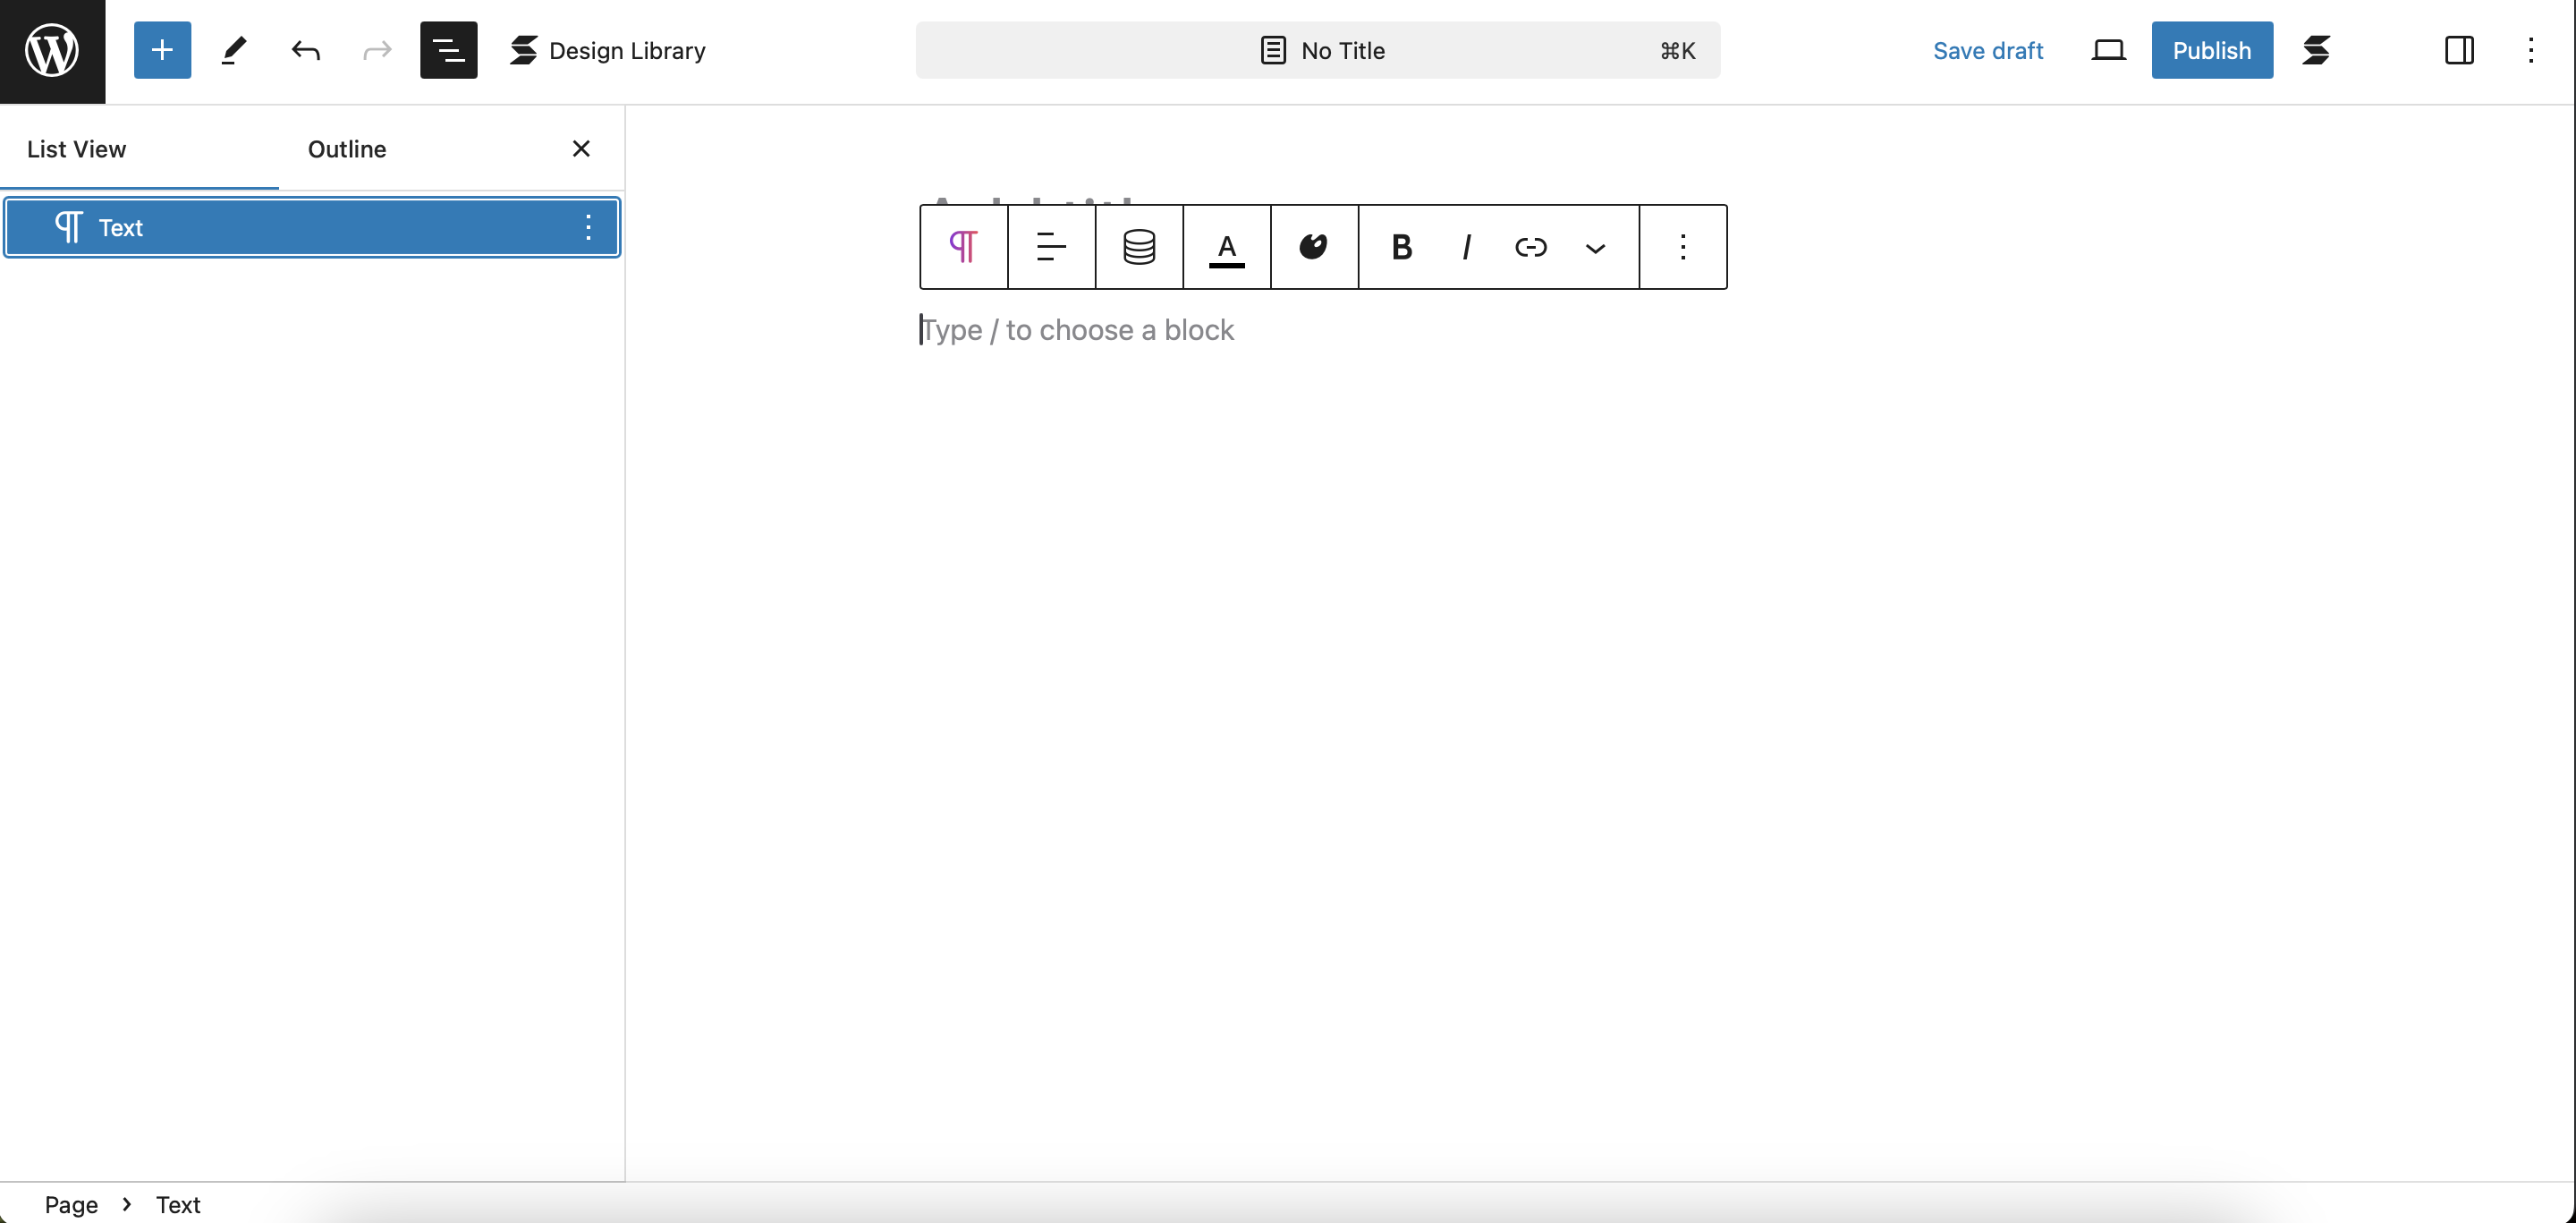The image size is (2576, 1223).
Task: Click the Undo arrow
Action: point(305,50)
